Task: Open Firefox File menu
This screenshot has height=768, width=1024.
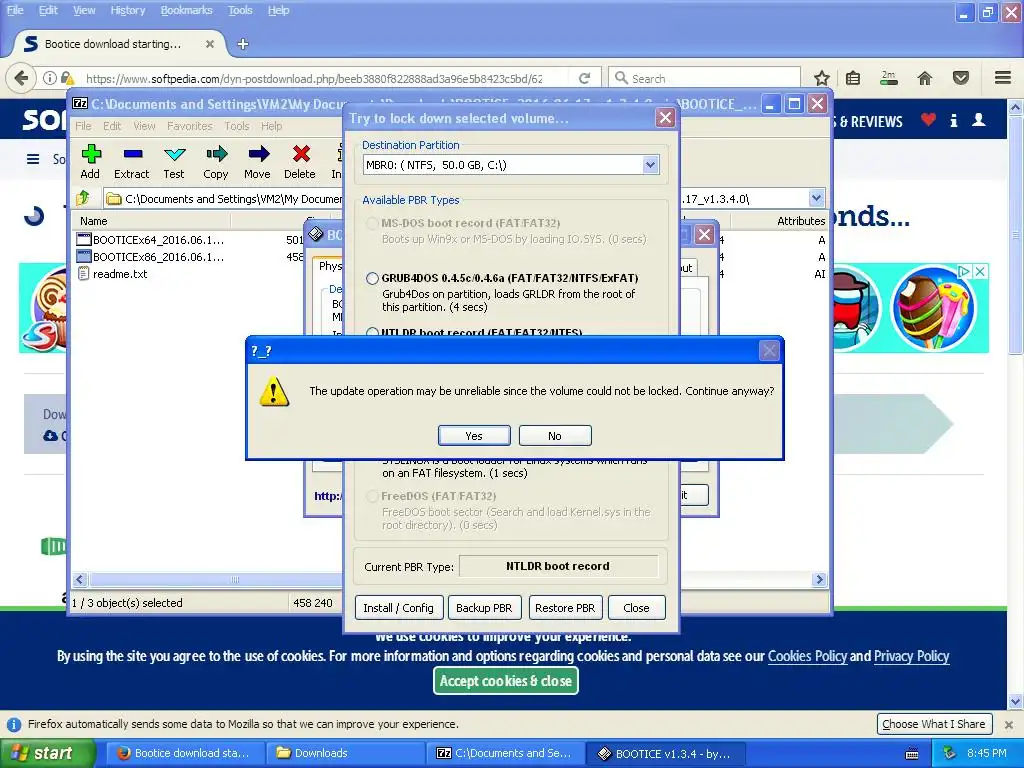Action: tap(14, 10)
